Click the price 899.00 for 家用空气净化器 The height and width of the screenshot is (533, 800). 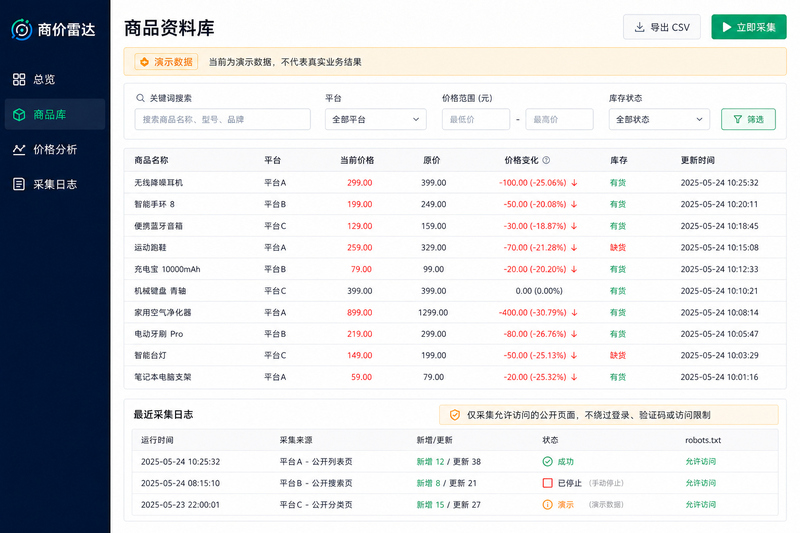(x=360, y=312)
